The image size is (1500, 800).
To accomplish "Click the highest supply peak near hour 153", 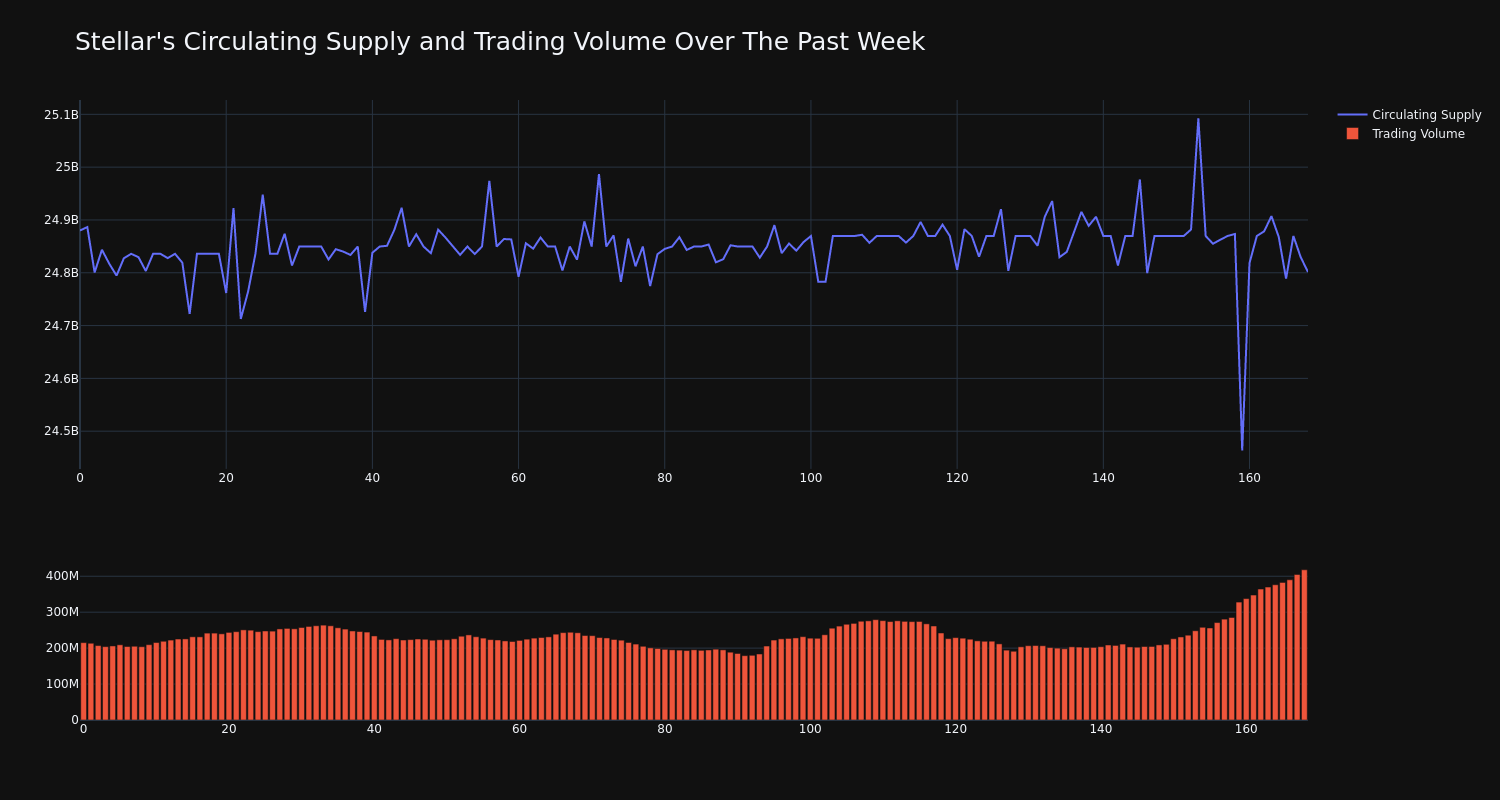I will [1198, 119].
